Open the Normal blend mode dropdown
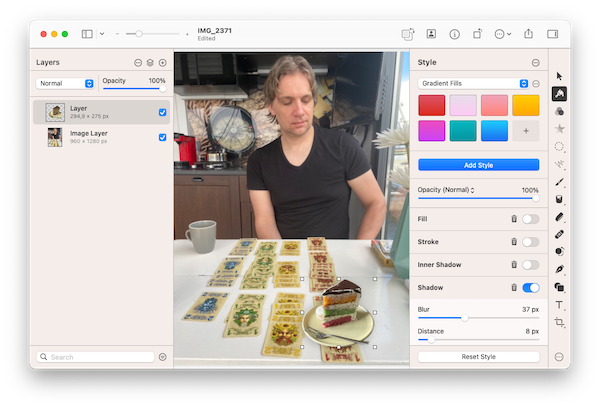This screenshot has width=600, height=408. click(65, 83)
